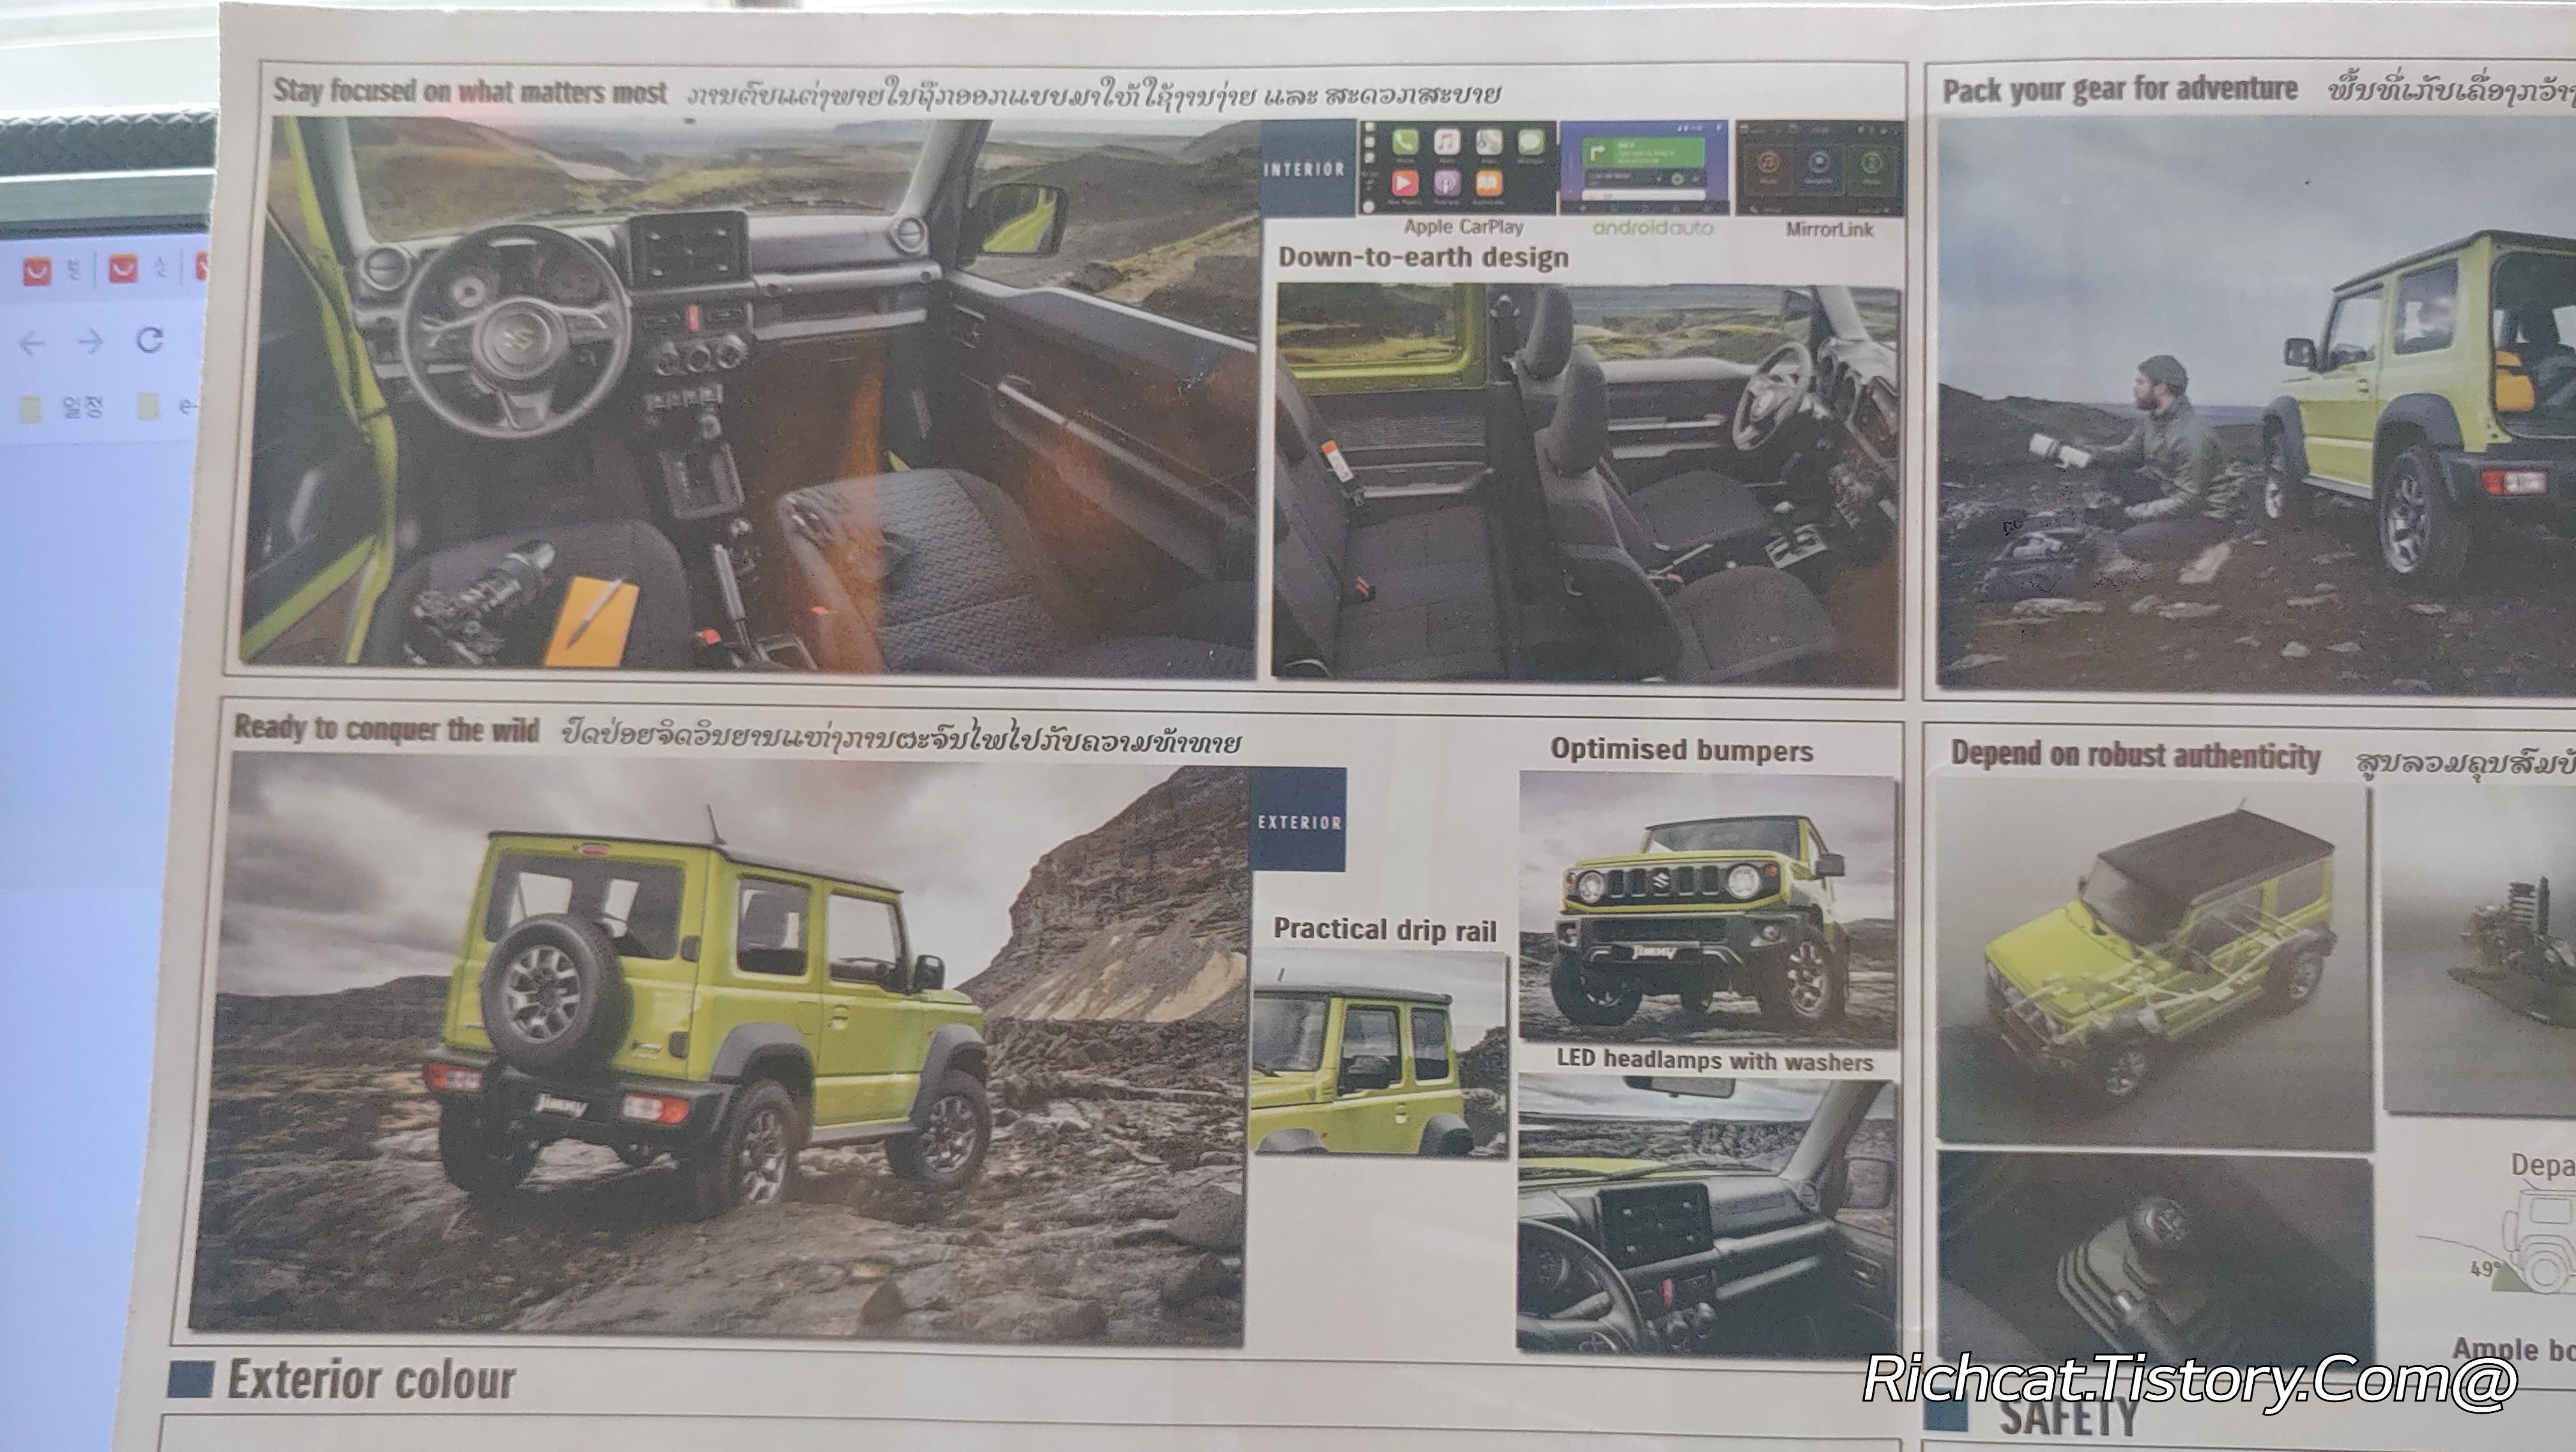Click the Apple CarPlay screen image
Image resolution: width=2576 pixels, height=1452 pixels.
[1459, 167]
